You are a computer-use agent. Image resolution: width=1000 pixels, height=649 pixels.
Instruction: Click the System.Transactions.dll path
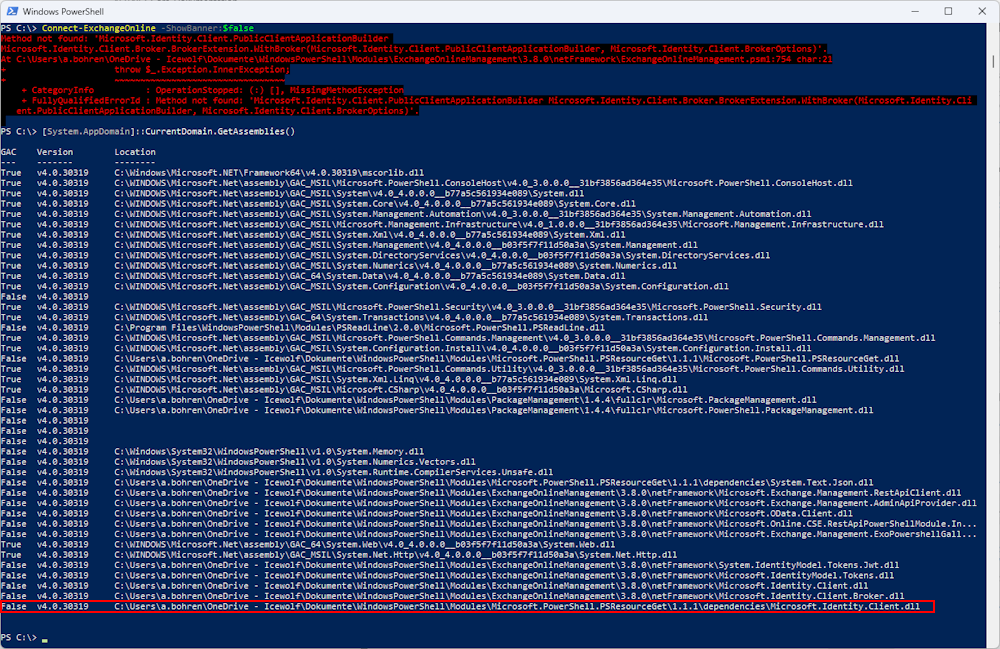(x=411, y=317)
